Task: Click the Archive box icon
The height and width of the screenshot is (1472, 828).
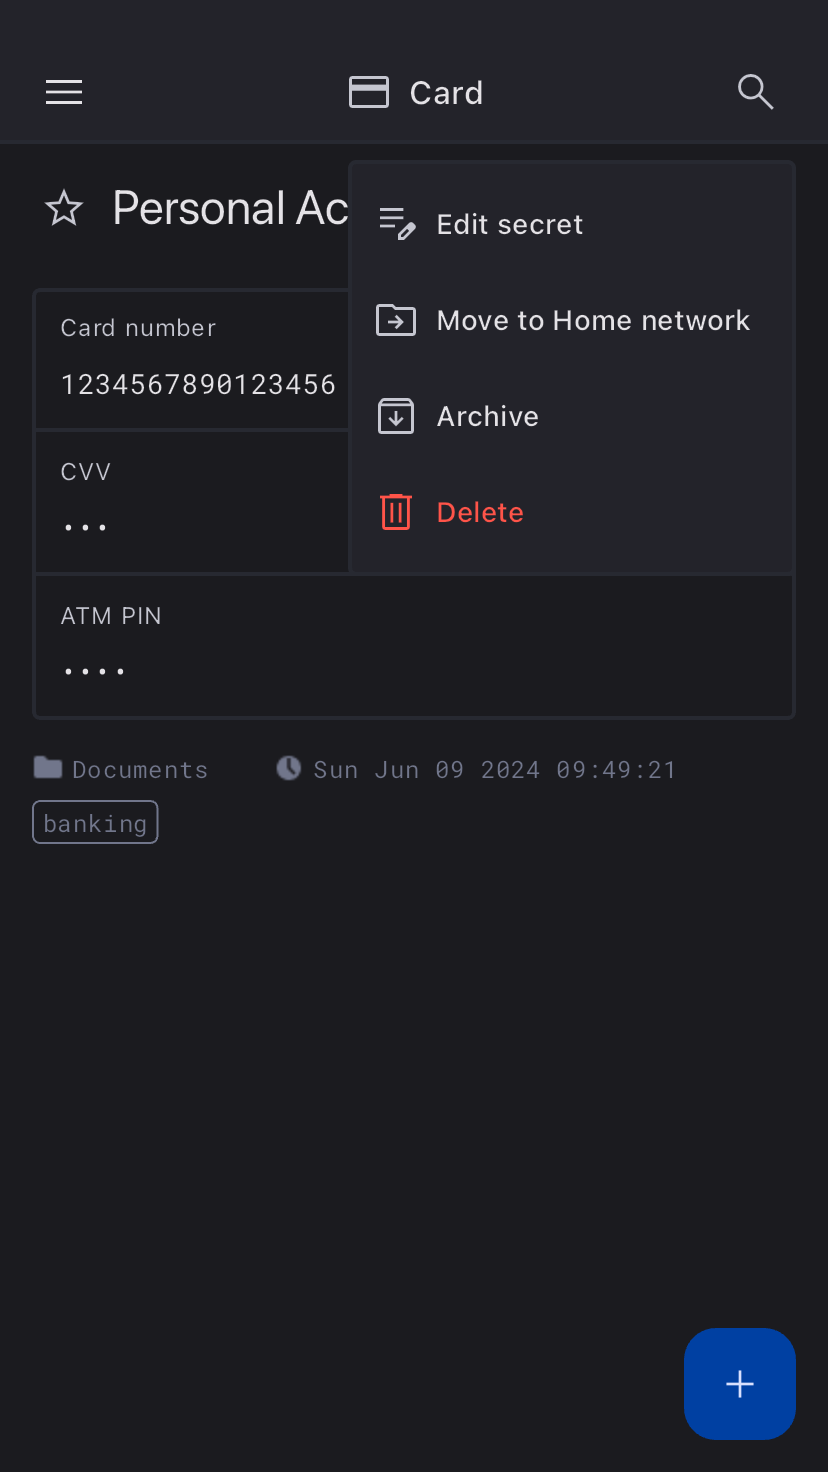Action: (396, 416)
